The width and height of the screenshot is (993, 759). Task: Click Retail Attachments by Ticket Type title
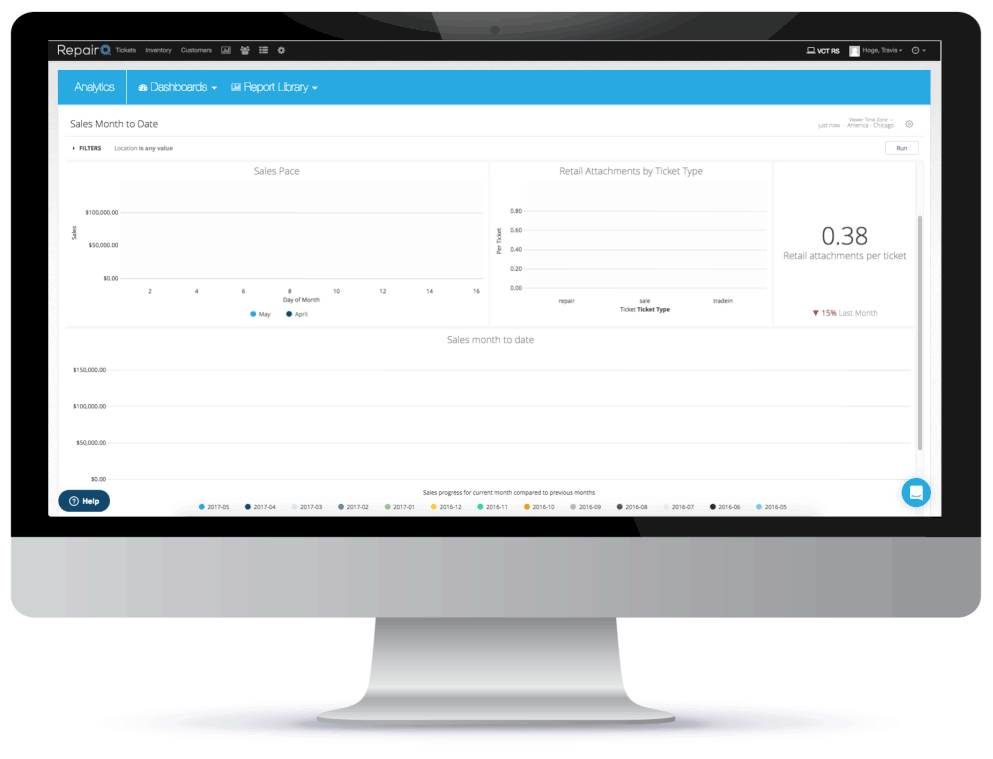631,171
